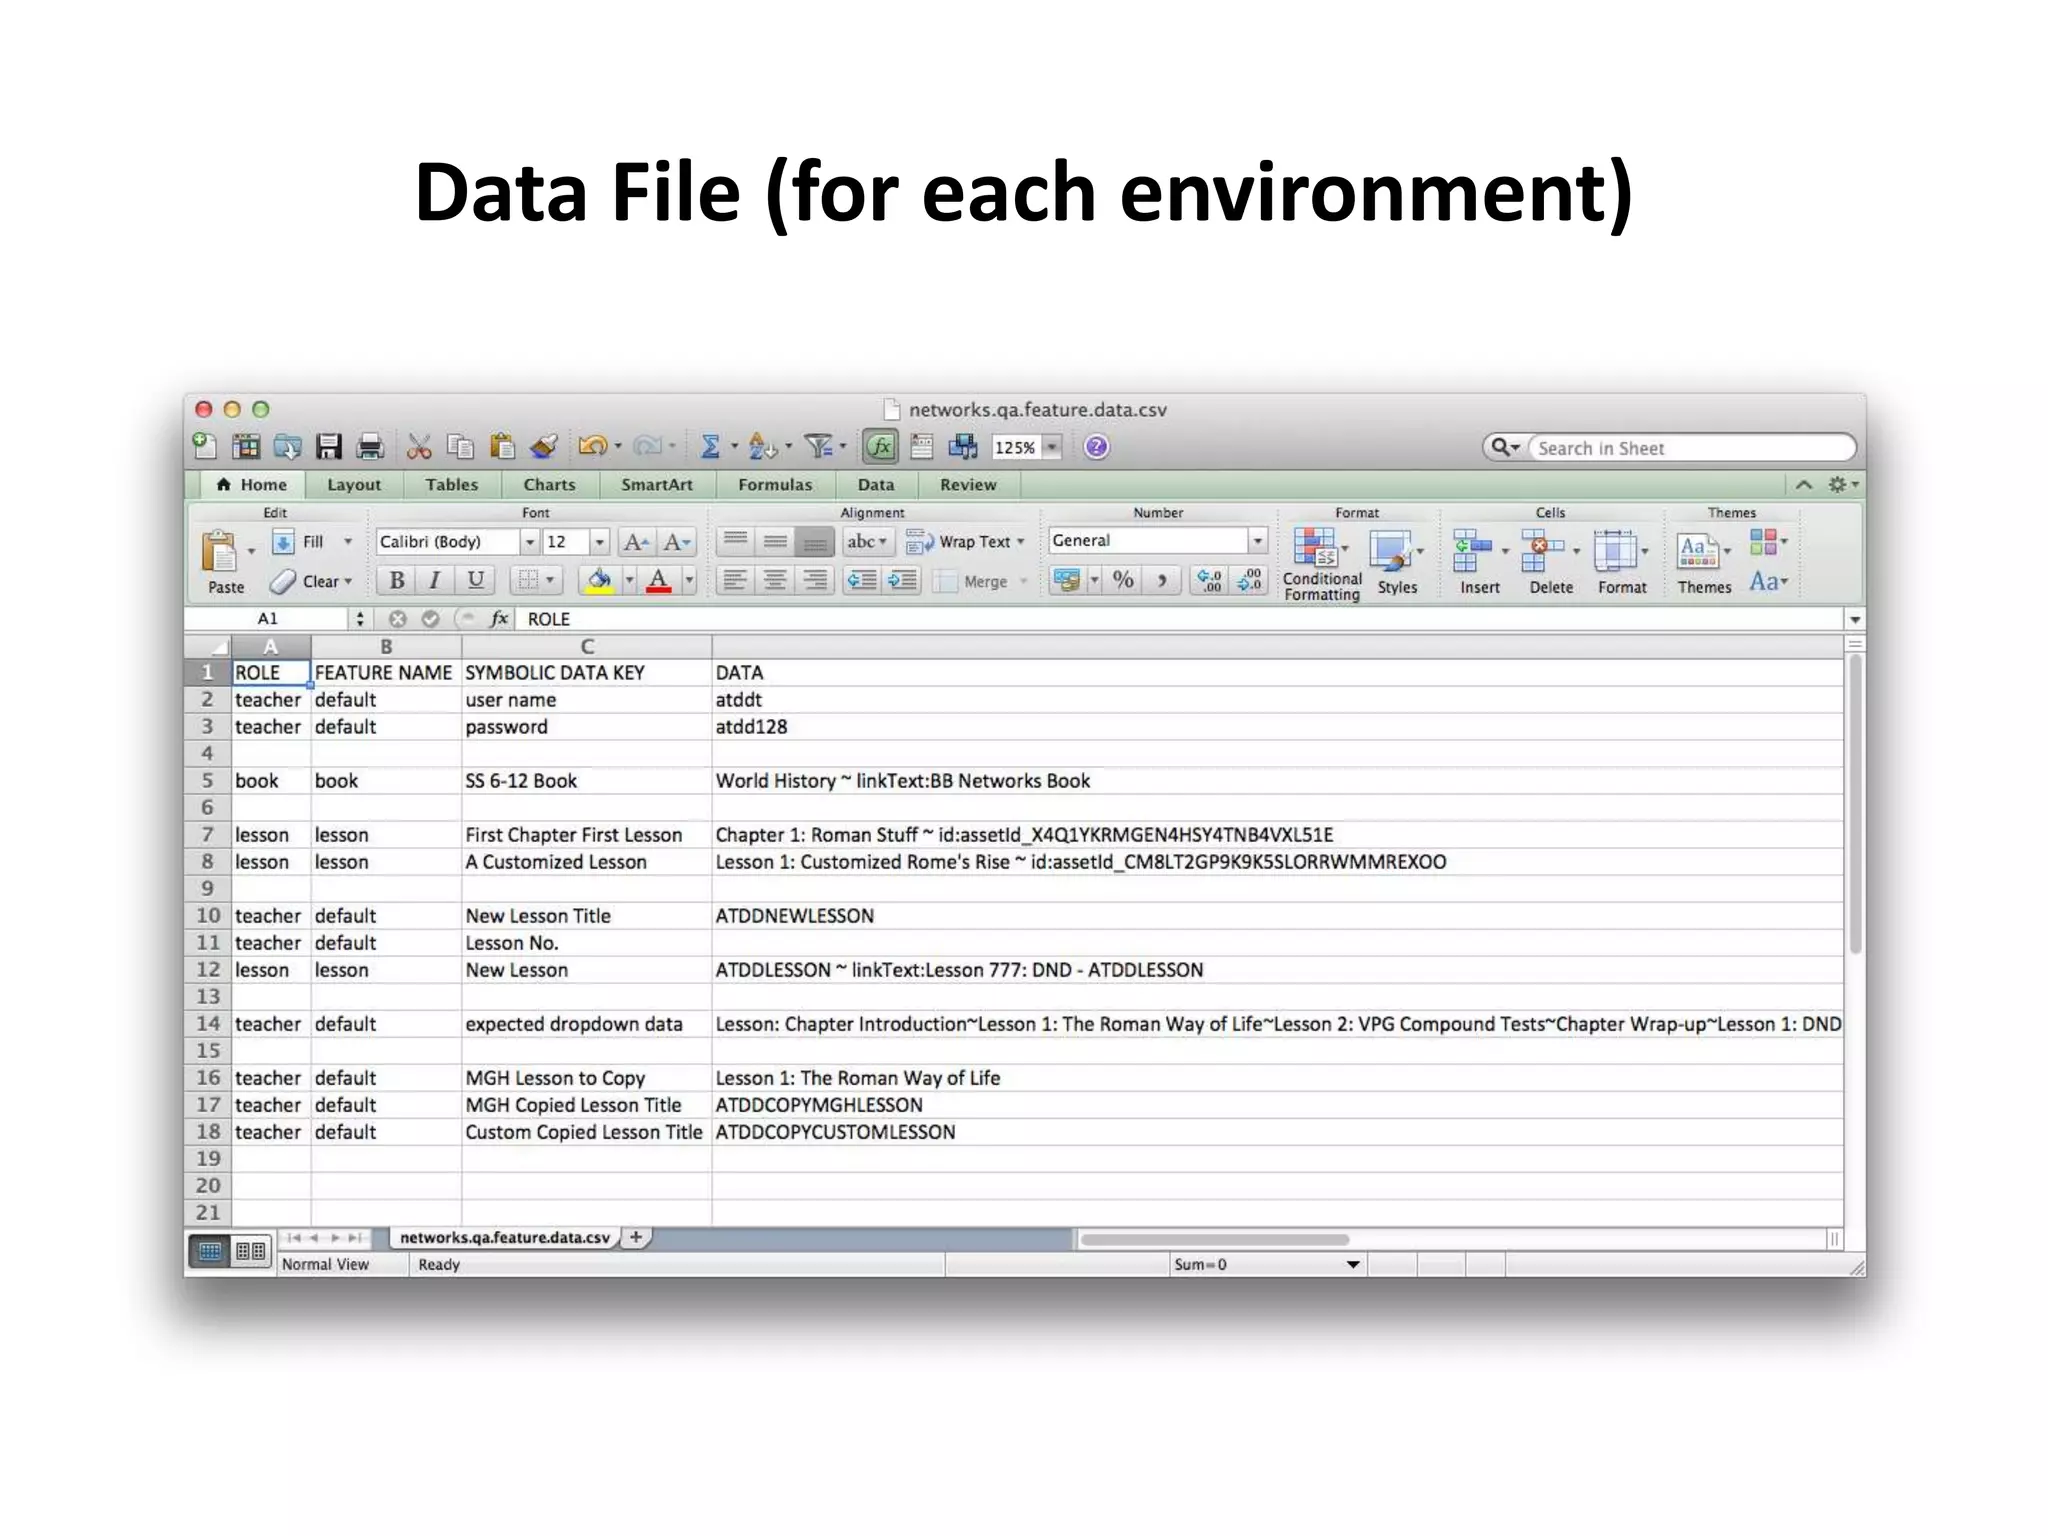Open theme colors palette
This screenshot has height=1536, width=2048.
[x=1768, y=542]
